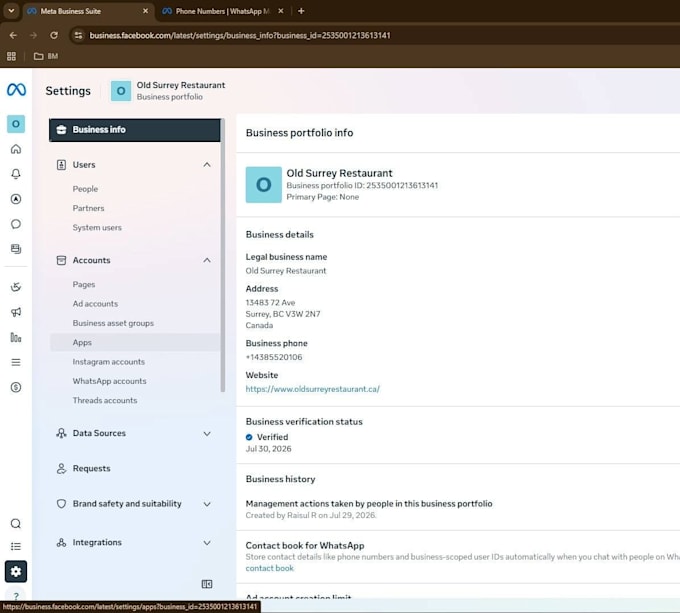Open the oldsurreyrestaurant.ca website link
680x613 pixels.
coord(312,389)
